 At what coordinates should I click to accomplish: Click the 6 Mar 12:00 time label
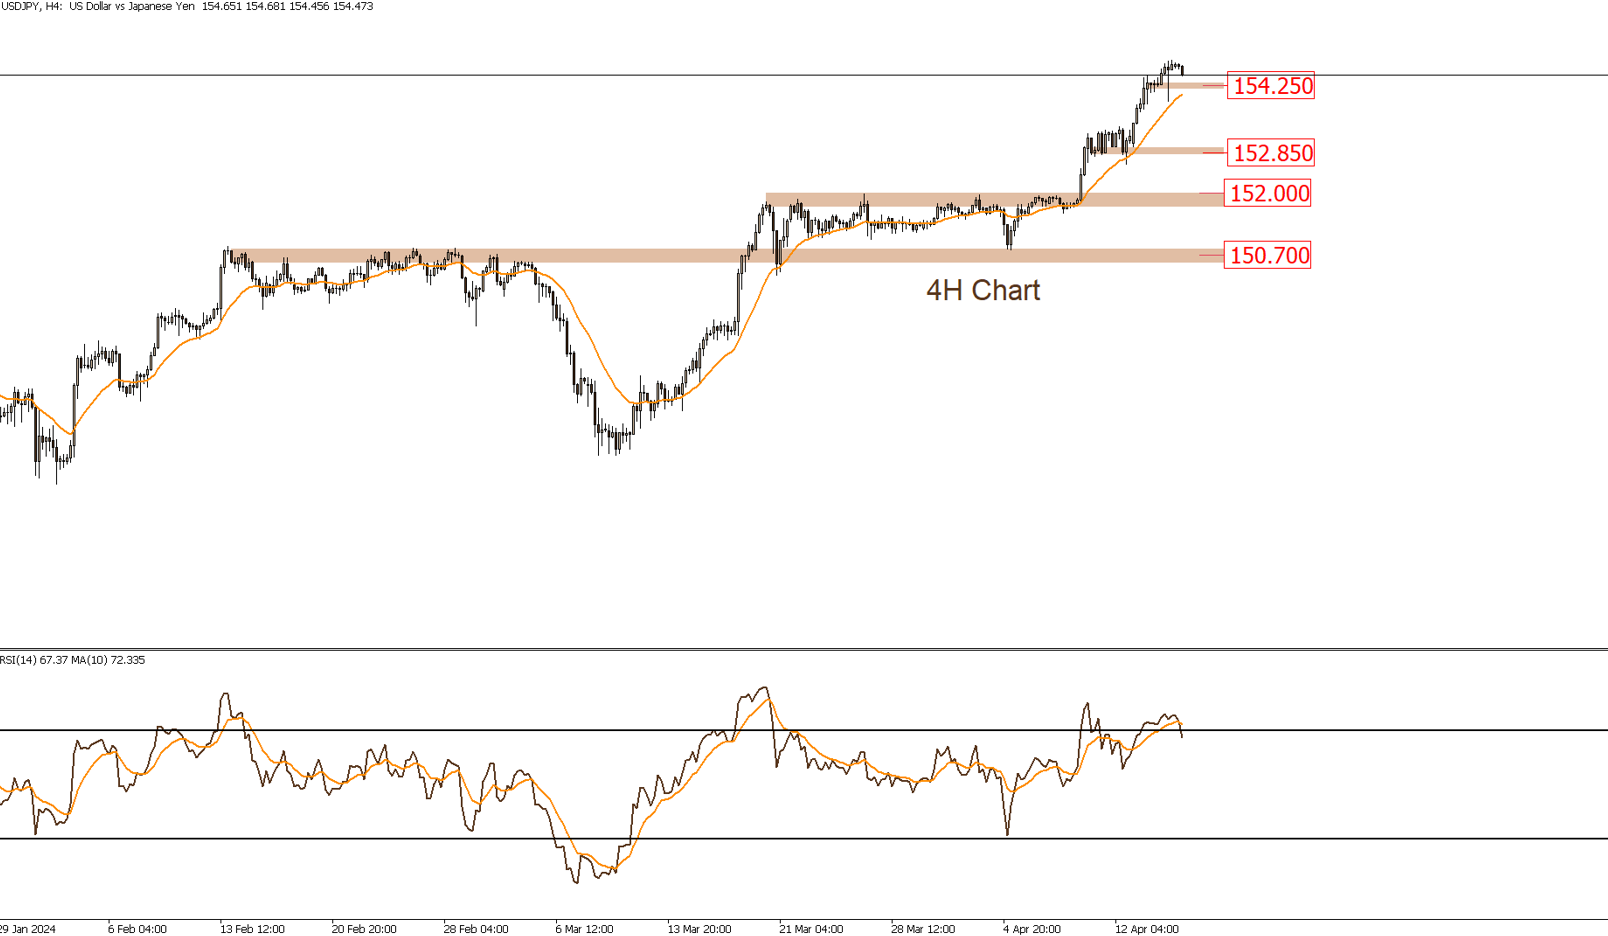coord(584,929)
